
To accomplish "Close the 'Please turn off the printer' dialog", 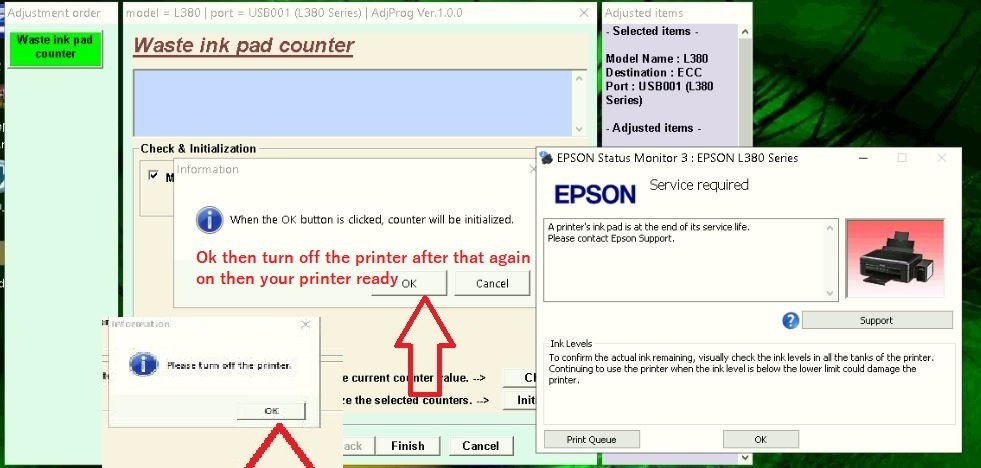I will point(305,324).
